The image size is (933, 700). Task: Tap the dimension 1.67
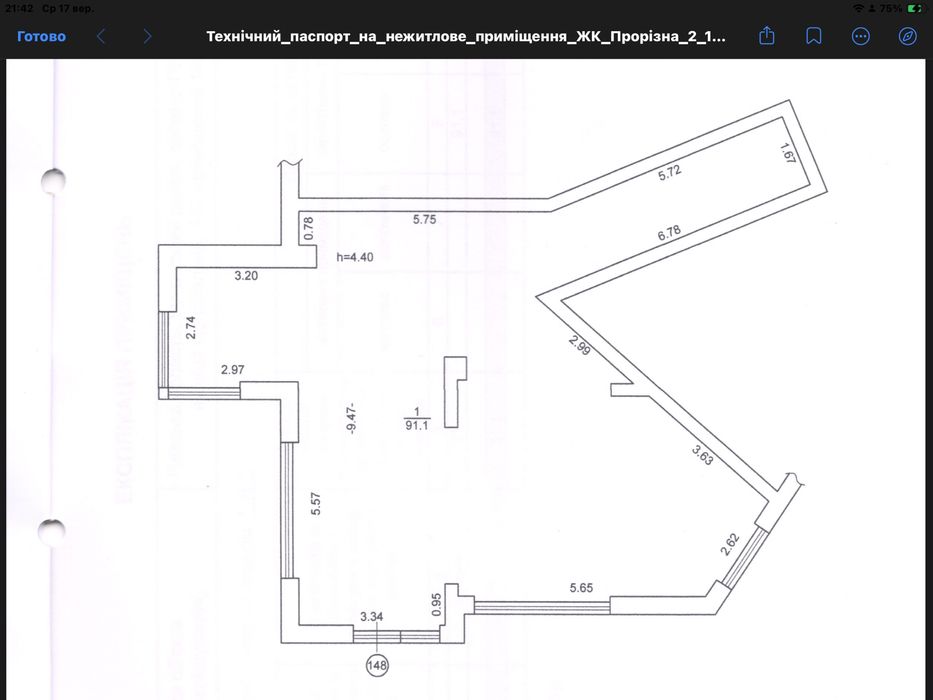[787, 153]
